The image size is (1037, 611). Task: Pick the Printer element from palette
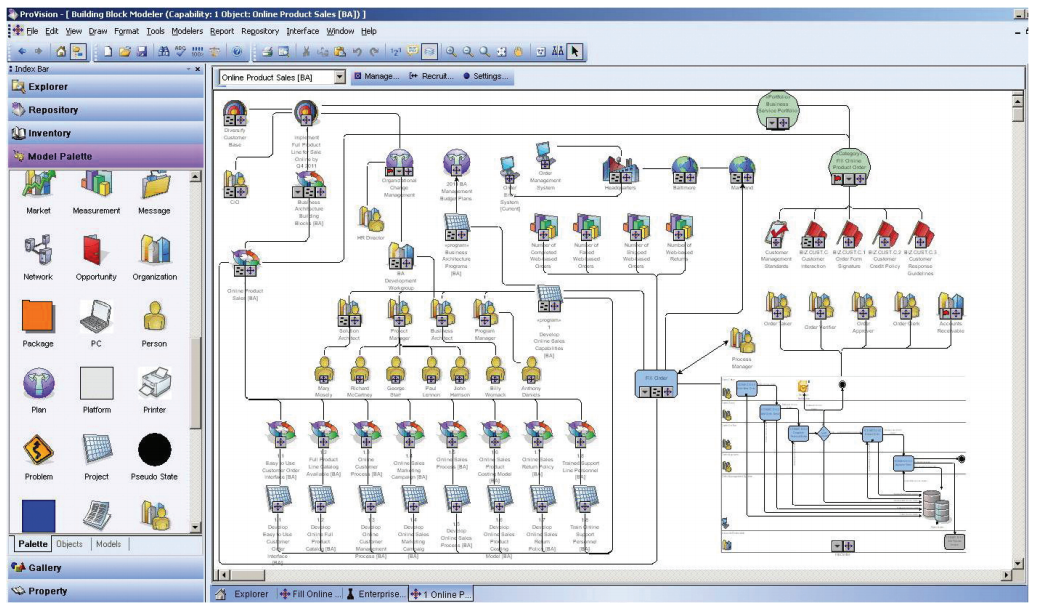(154, 383)
